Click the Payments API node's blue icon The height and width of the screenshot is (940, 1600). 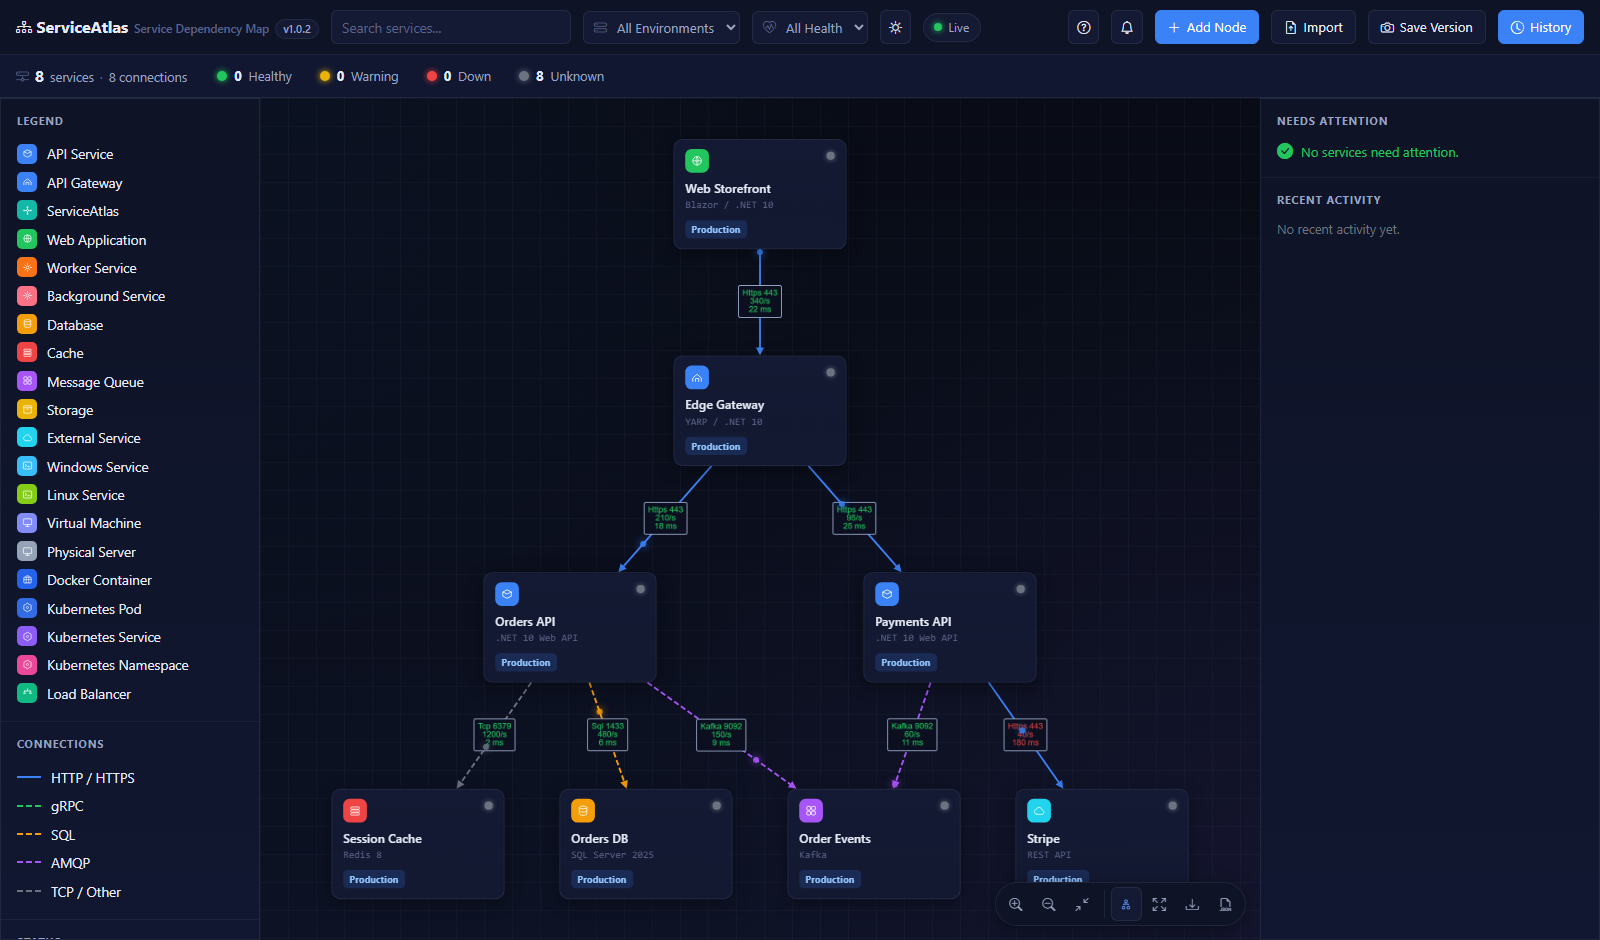tap(887, 594)
